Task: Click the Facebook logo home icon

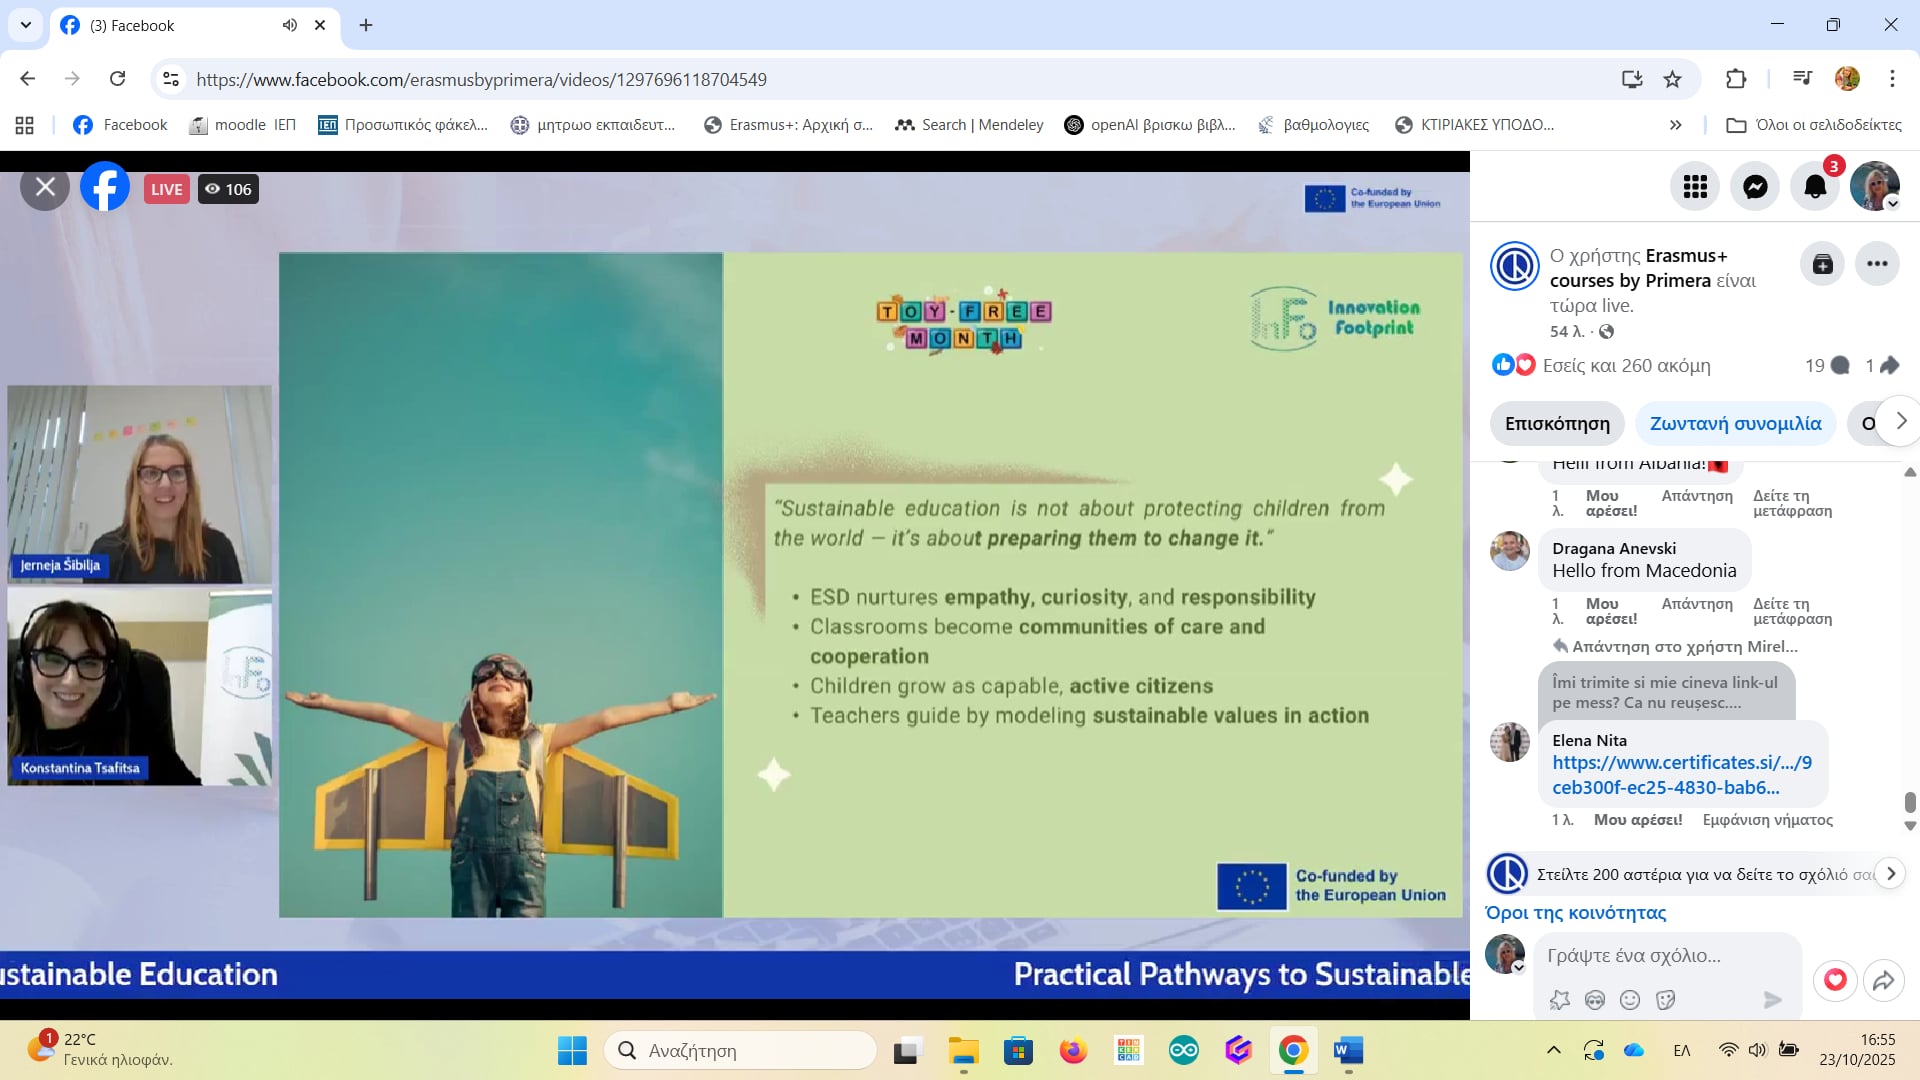Action: (x=105, y=187)
